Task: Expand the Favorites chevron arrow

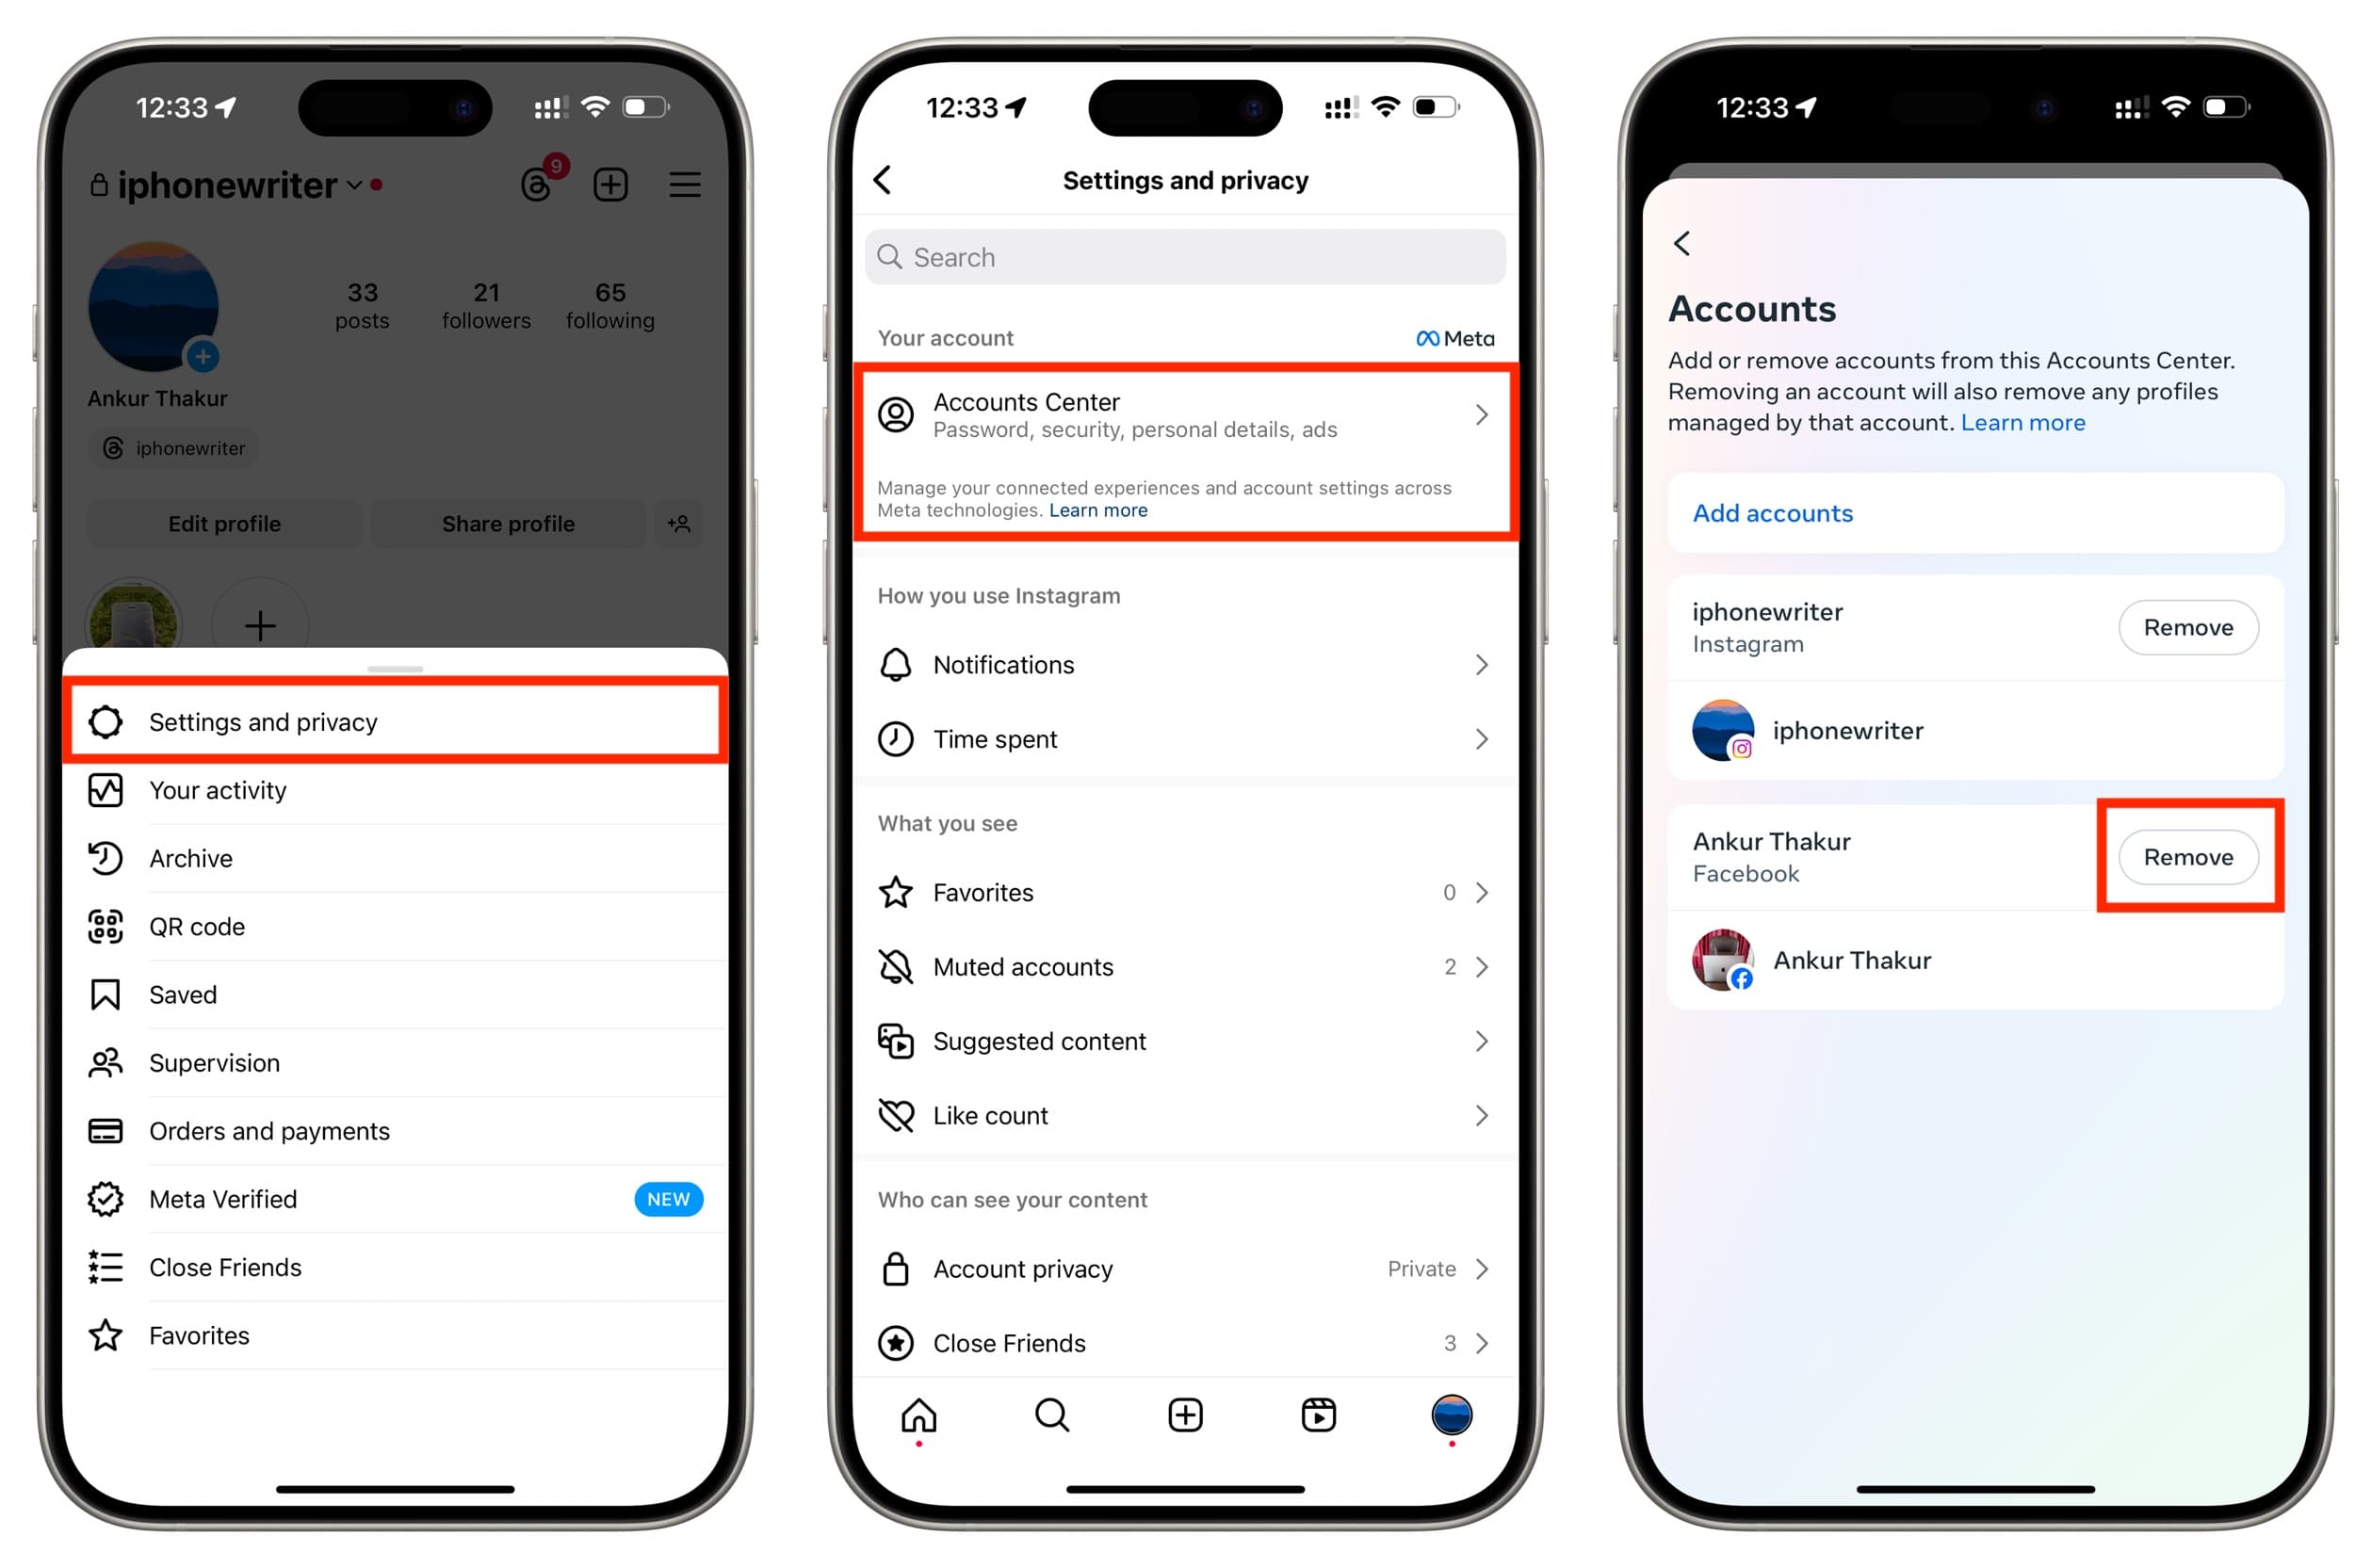Action: pyautogui.click(x=1484, y=891)
